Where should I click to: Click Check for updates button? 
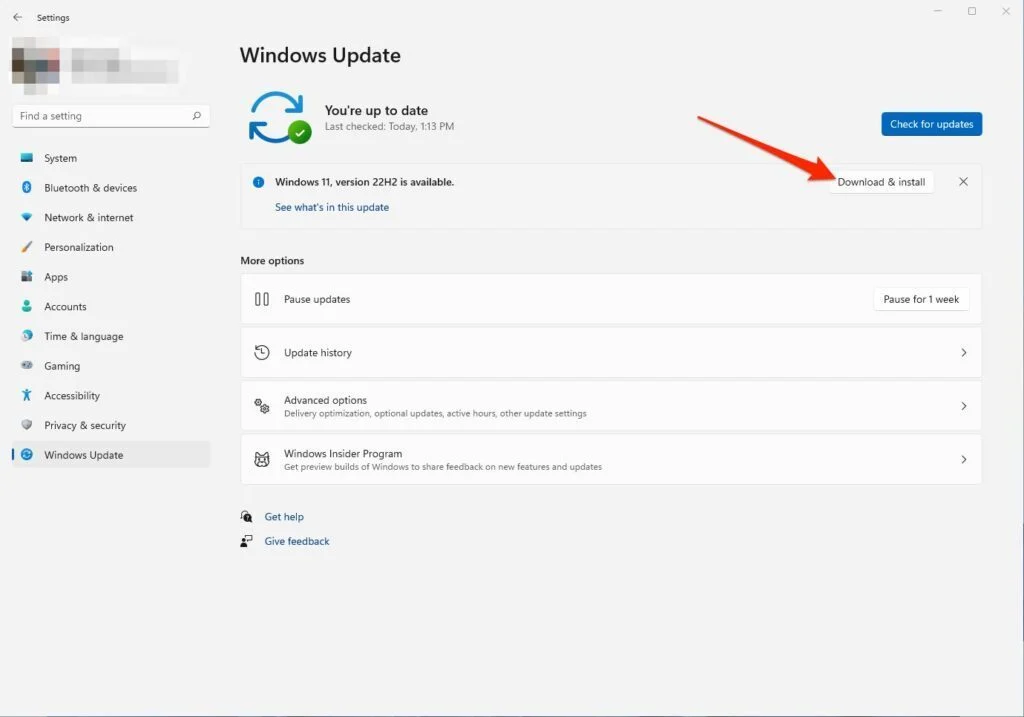[931, 124]
